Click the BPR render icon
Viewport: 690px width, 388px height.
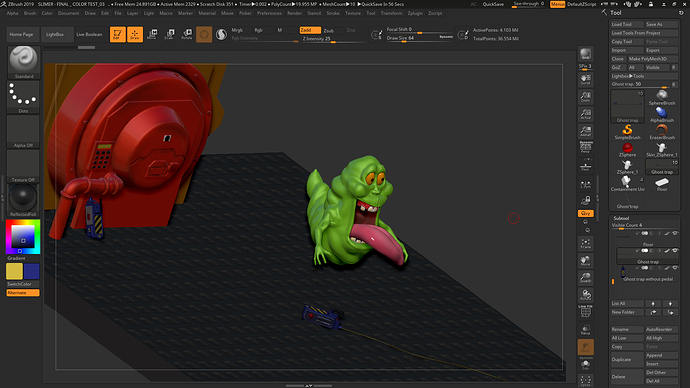pyautogui.click(x=585, y=54)
